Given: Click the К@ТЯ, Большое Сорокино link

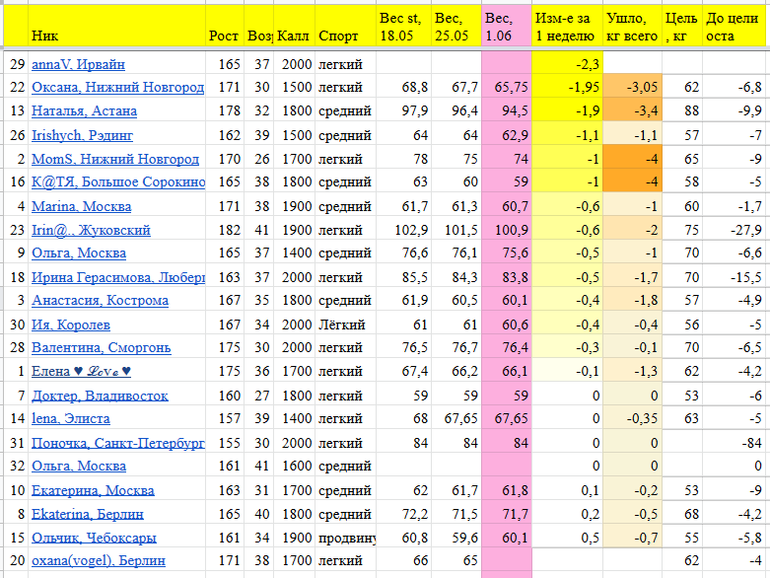Looking at the screenshot, I should 118,182.
